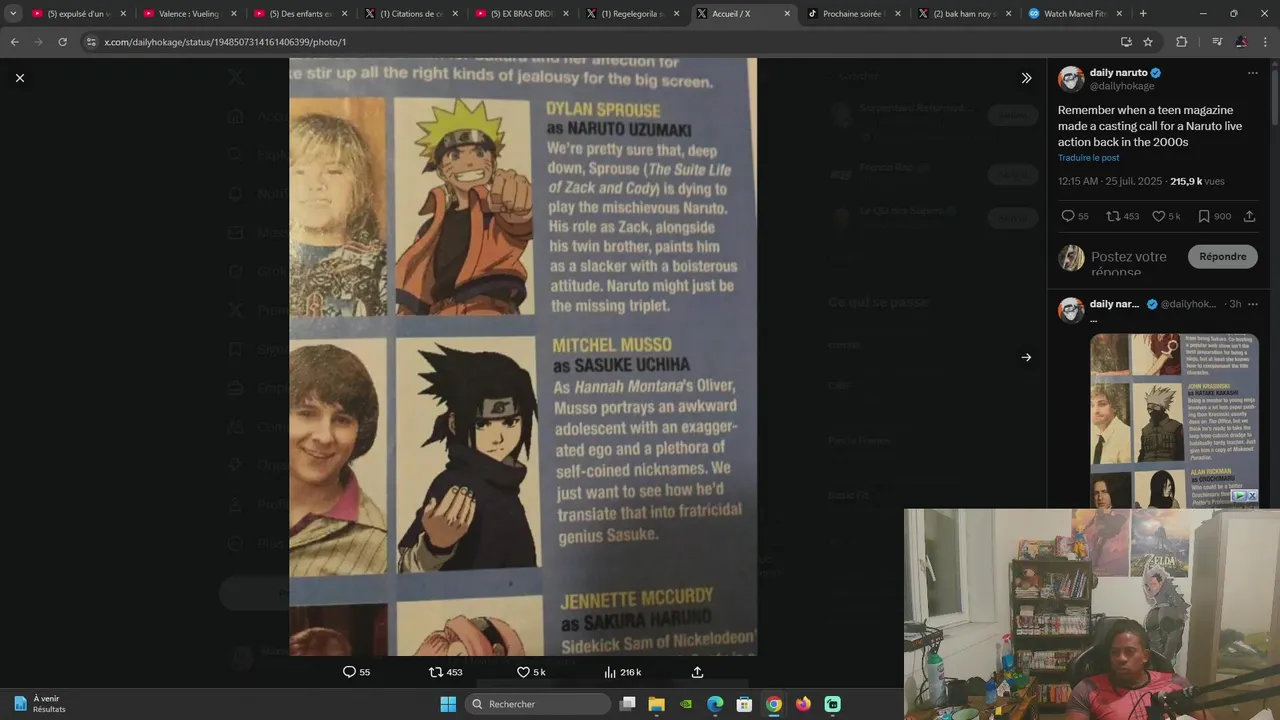Open the browser extensions puzzle icon

pyautogui.click(x=1181, y=42)
